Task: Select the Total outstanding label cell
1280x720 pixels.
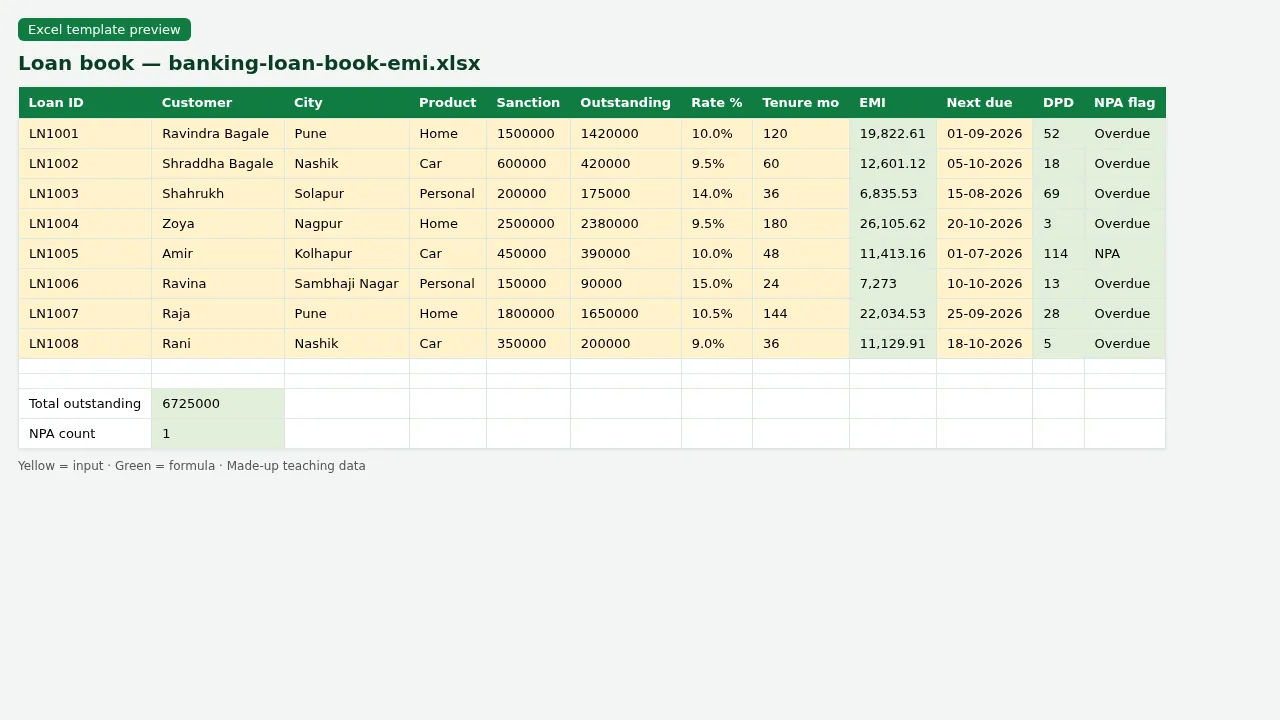Action: pyautogui.click(x=85, y=404)
